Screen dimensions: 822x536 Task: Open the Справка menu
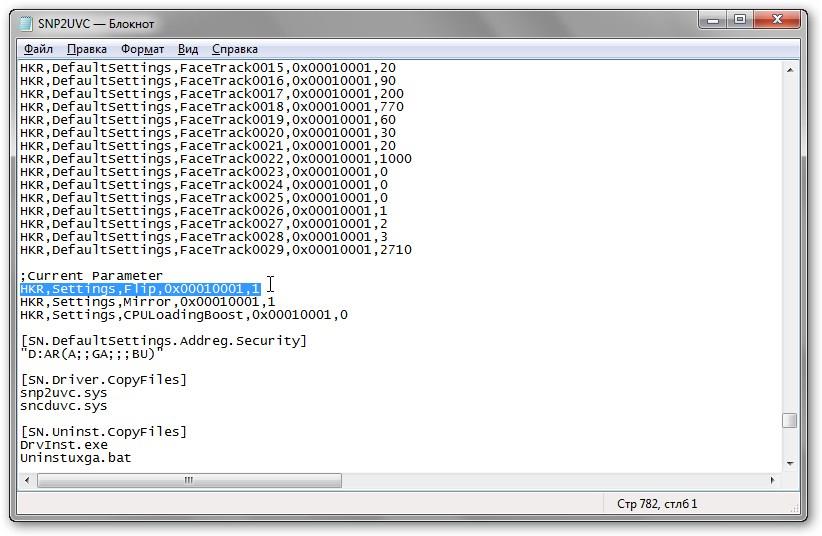[235, 49]
